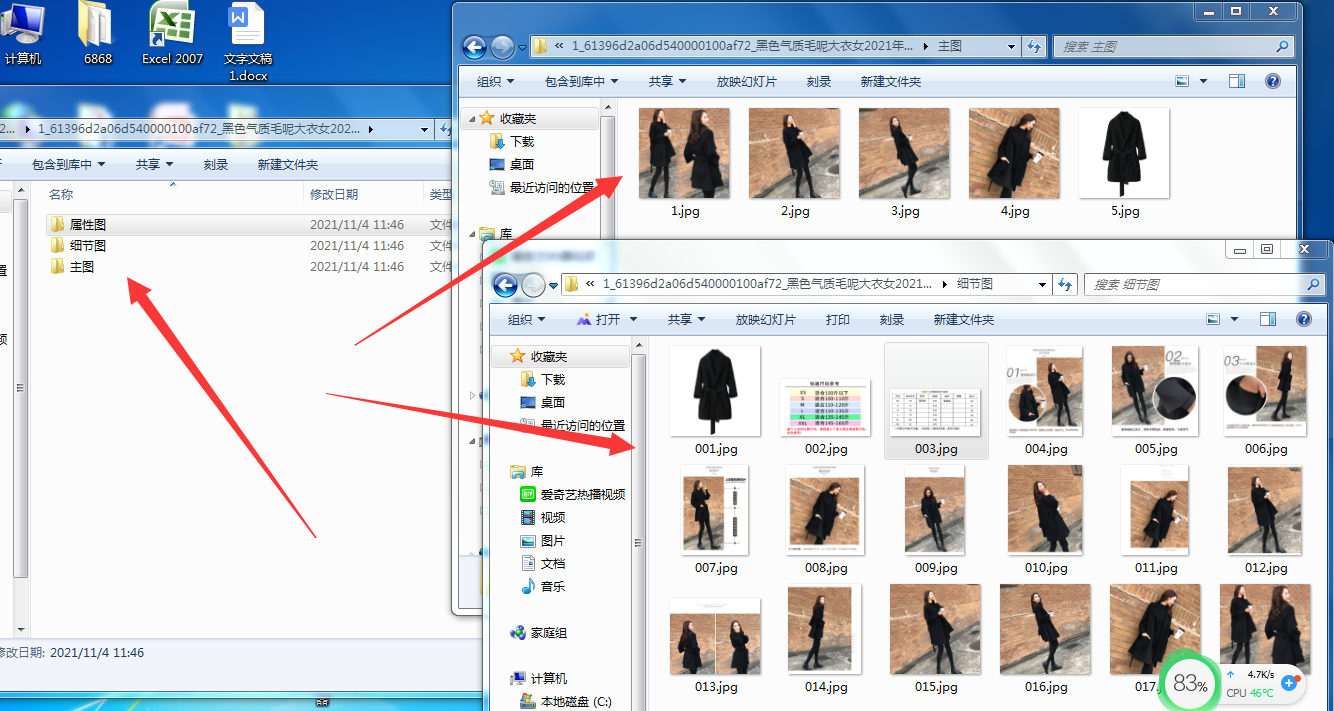Open help in the 细节图 window

[x=1303, y=319]
